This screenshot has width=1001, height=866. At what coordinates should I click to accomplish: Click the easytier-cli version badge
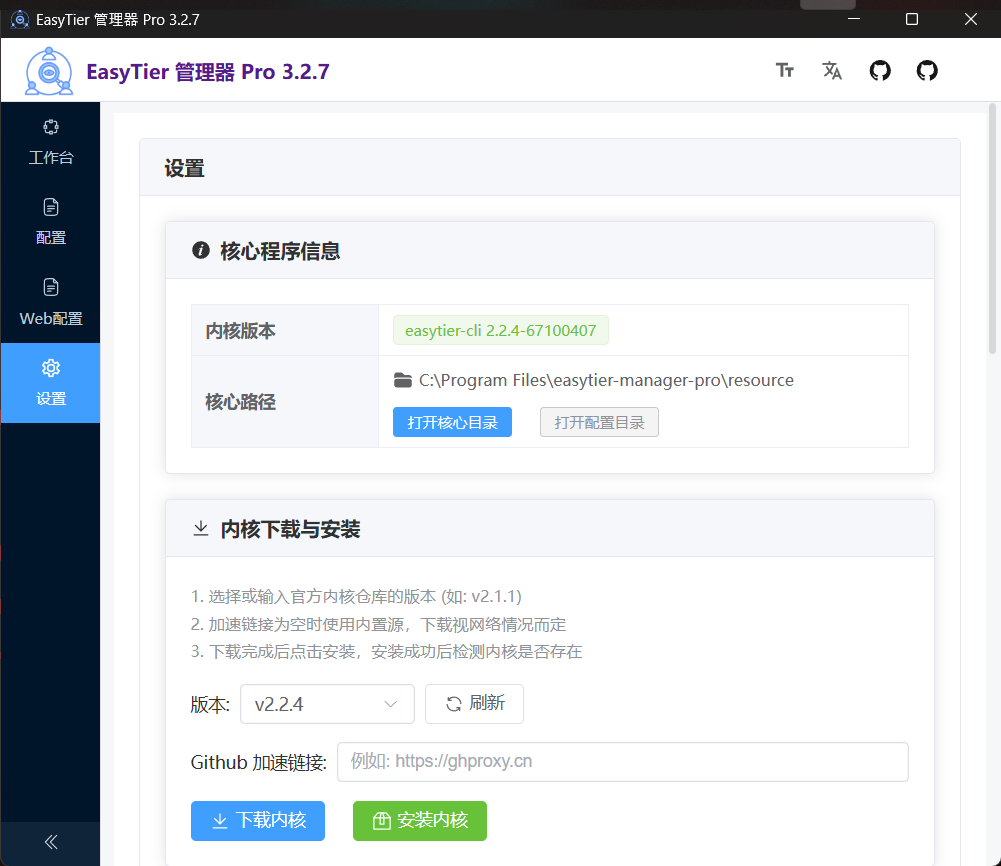click(x=500, y=329)
